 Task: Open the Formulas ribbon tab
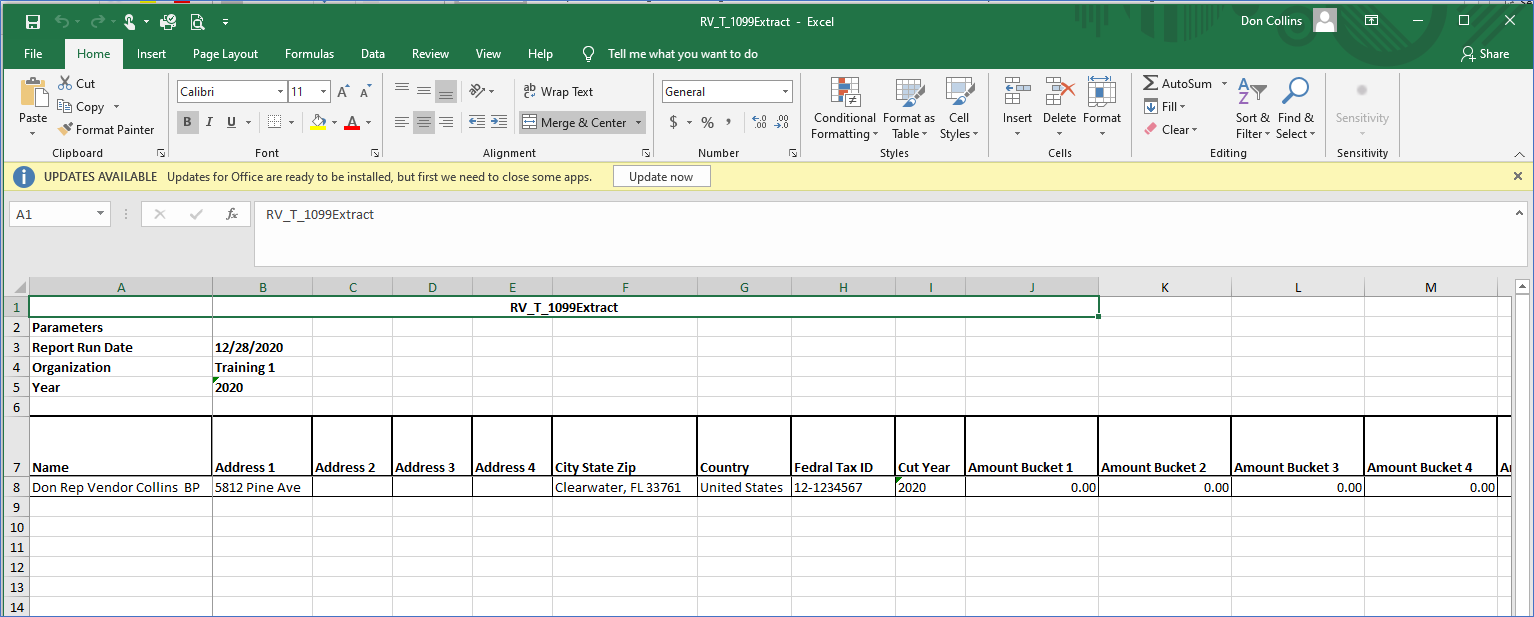309,54
